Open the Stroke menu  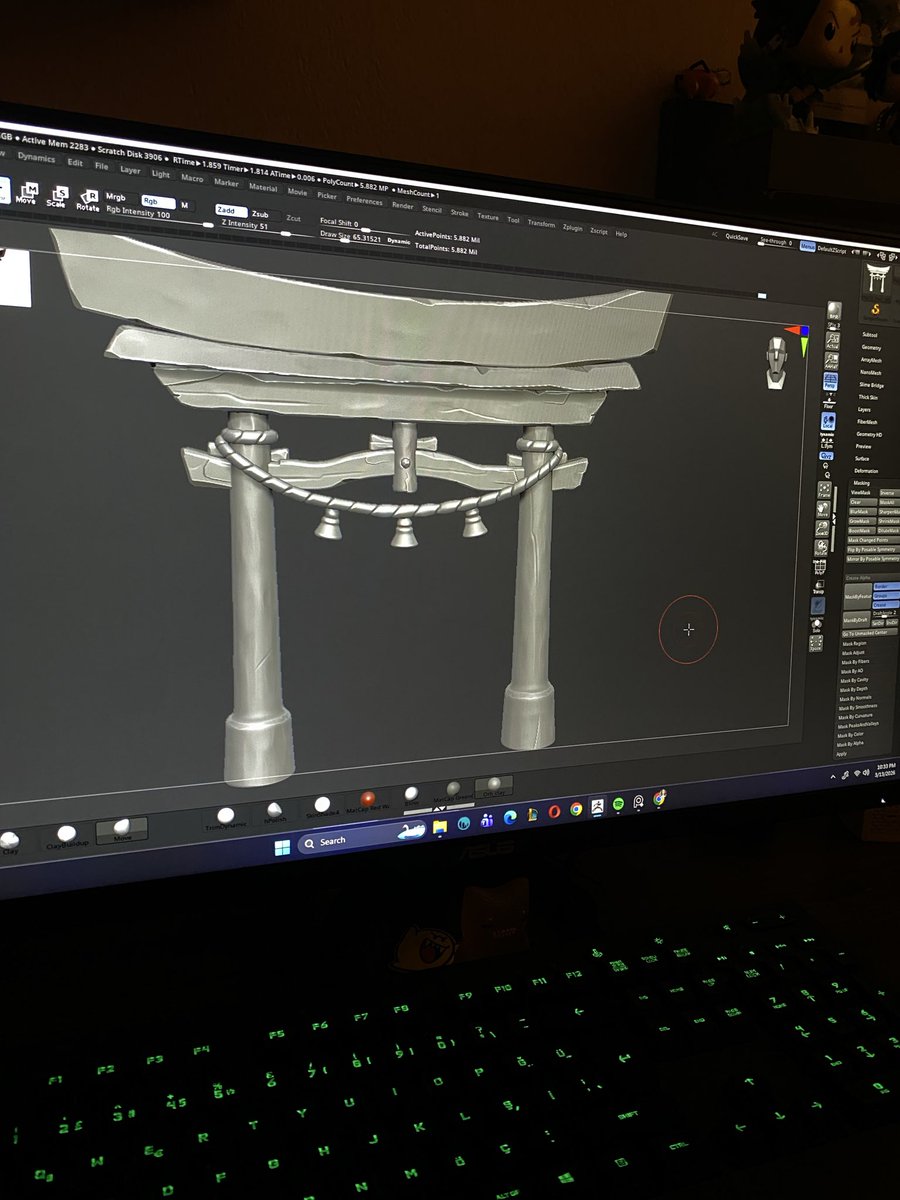(459, 212)
